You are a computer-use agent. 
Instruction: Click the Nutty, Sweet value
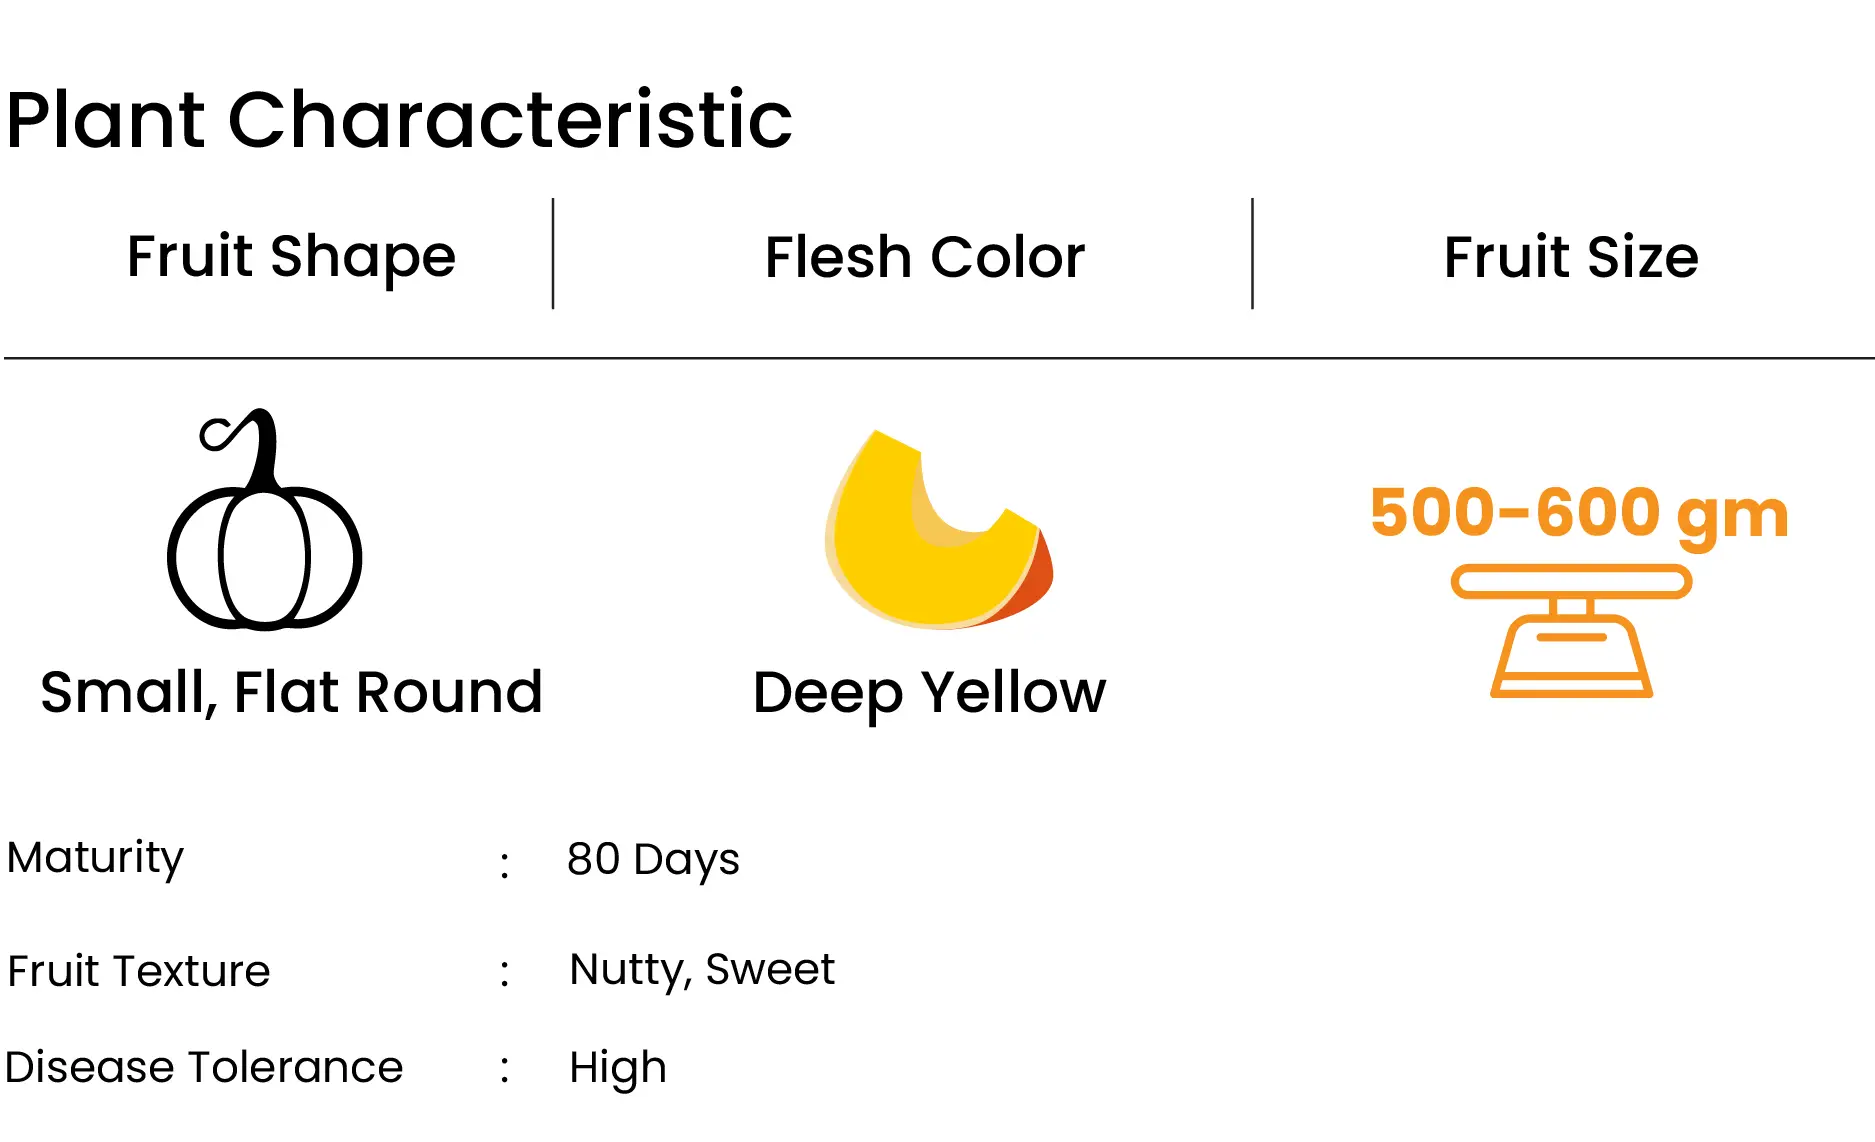[702, 970]
